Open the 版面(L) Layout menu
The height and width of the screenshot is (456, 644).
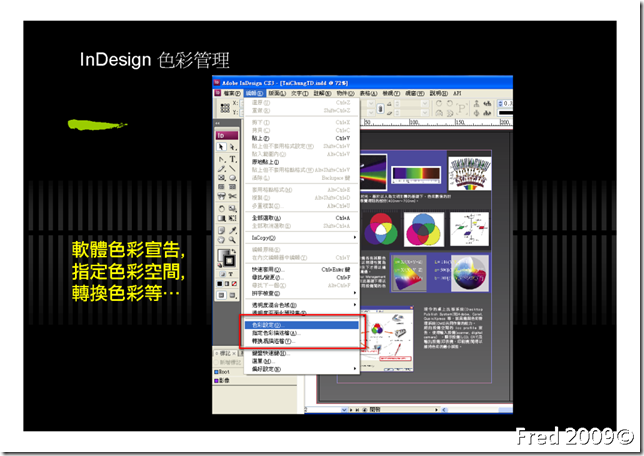tap(277, 93)
